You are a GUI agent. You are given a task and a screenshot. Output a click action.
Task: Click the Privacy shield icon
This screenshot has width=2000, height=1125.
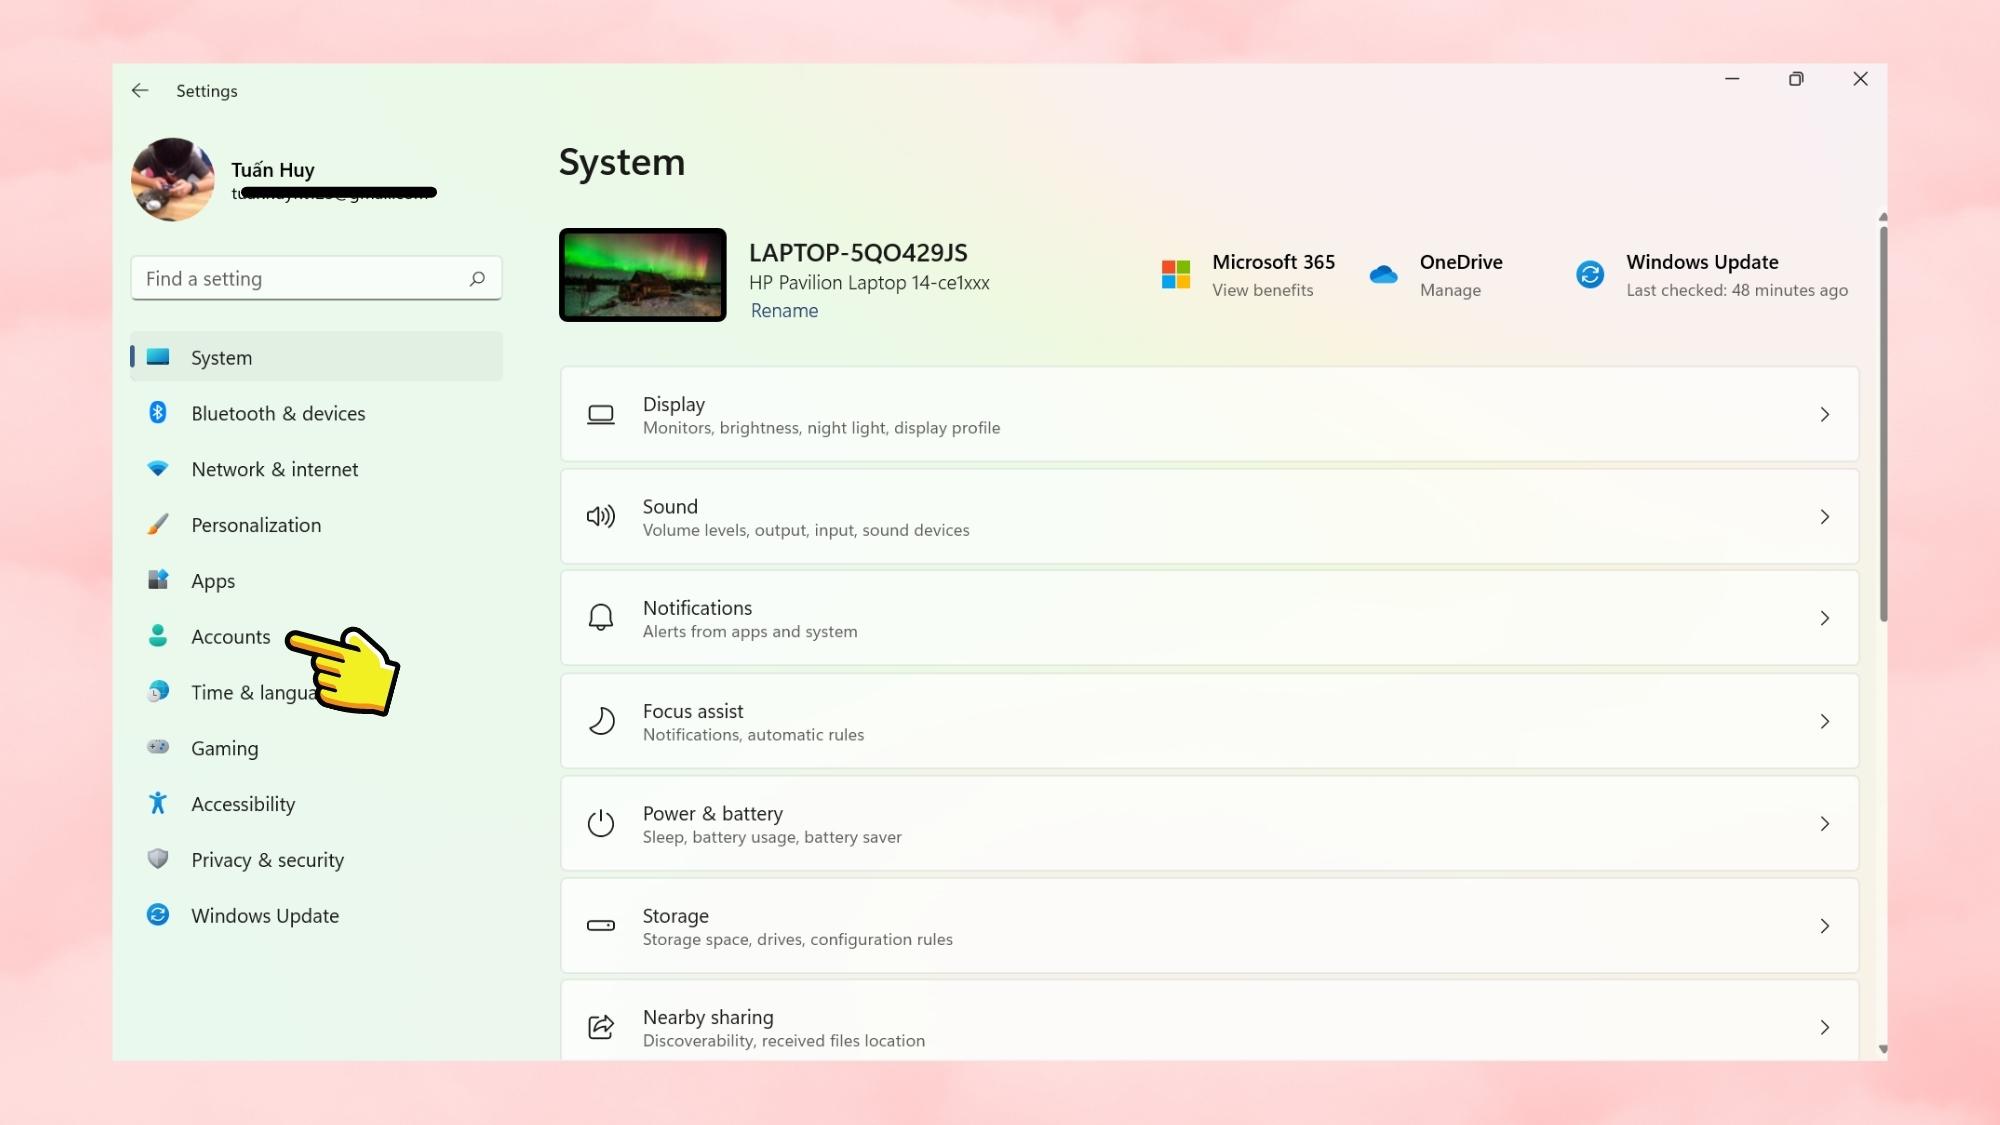(158, 859)
